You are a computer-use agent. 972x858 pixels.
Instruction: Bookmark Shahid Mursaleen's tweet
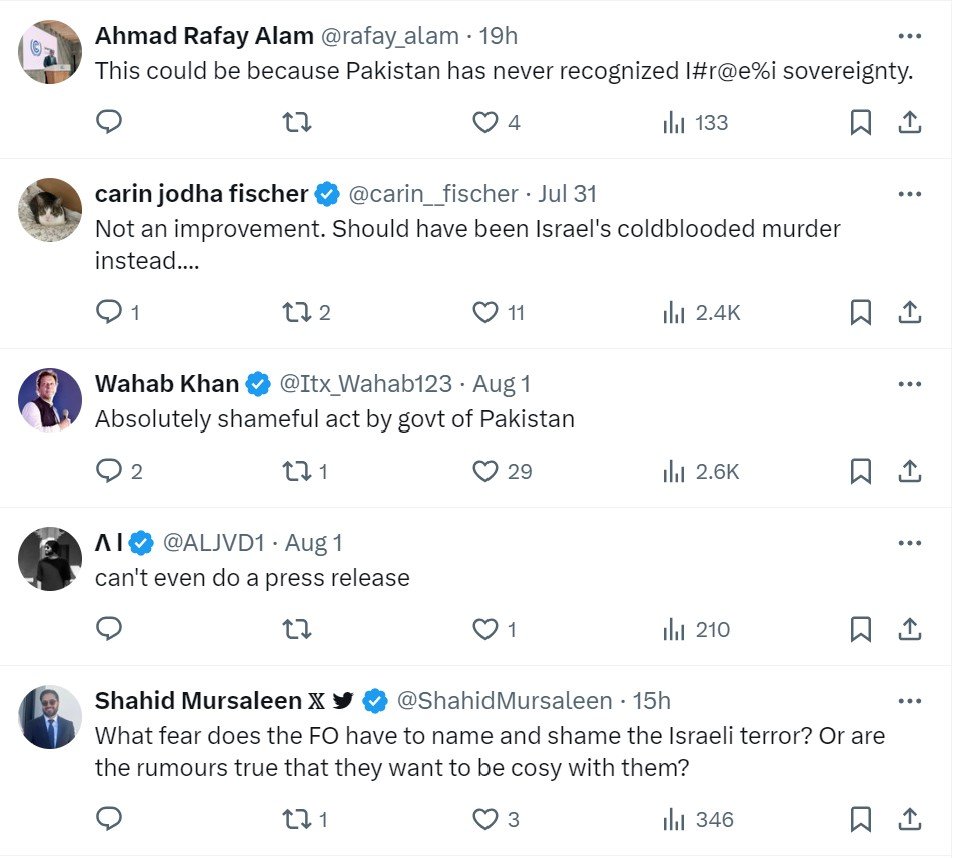860,820
